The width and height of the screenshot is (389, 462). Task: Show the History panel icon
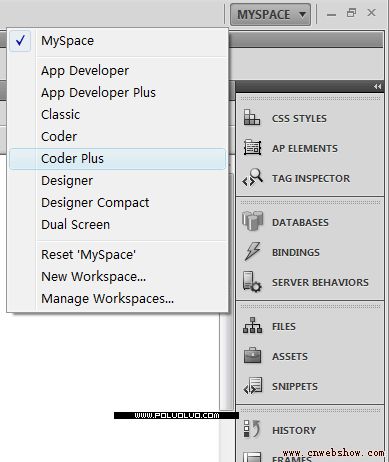click(252, 429)
